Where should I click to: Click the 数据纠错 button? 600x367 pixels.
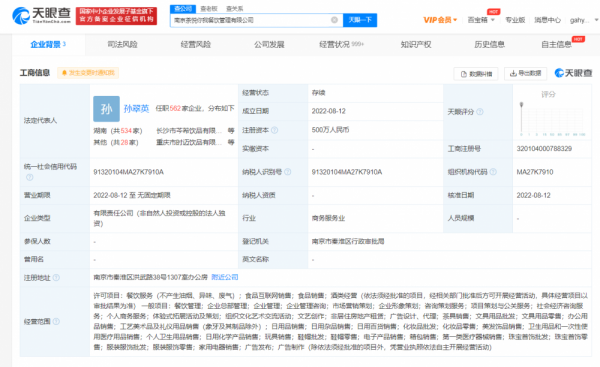(x=476, y=73)
